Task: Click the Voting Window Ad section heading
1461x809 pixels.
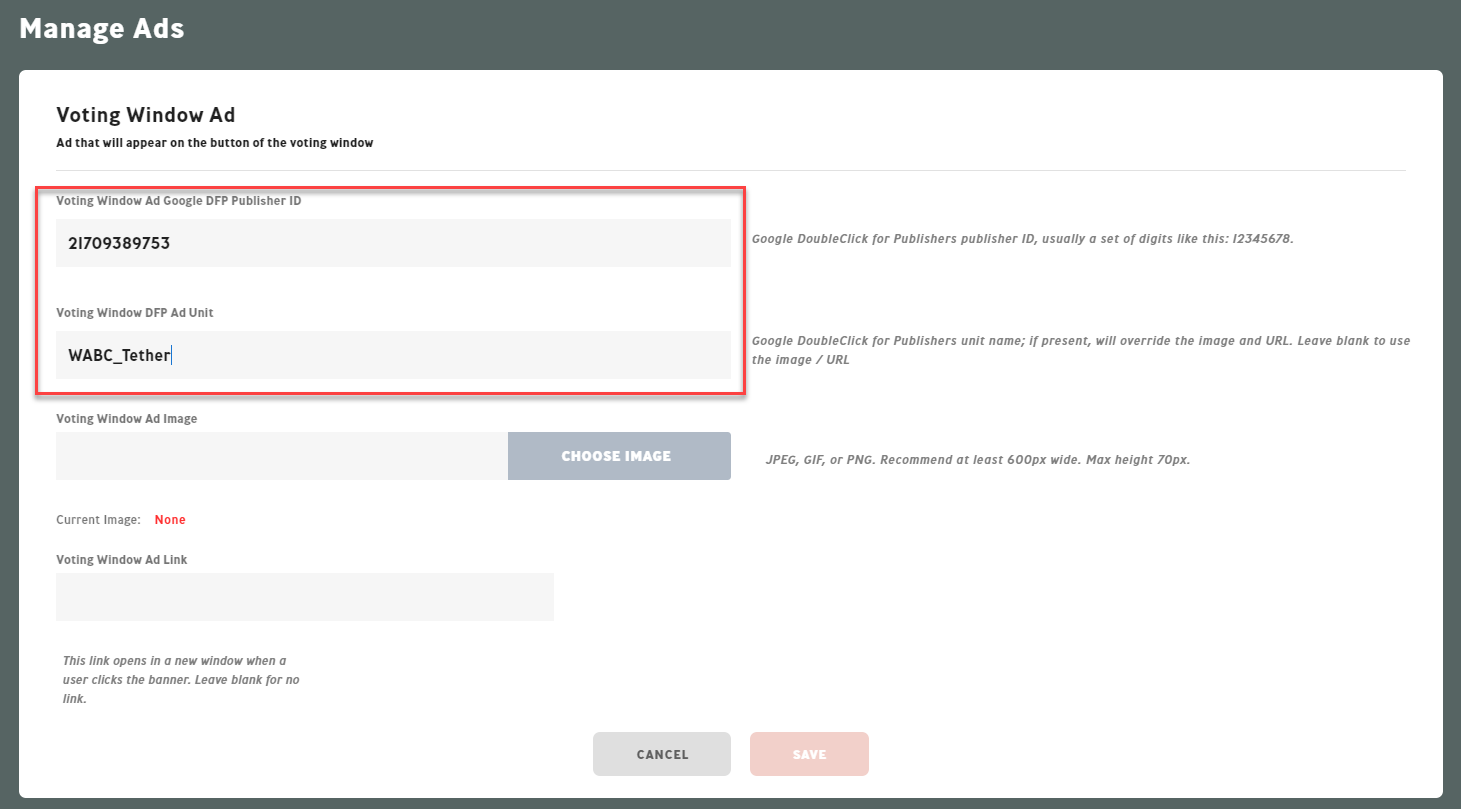Action: pyautogui.click(x=145, y=115)
